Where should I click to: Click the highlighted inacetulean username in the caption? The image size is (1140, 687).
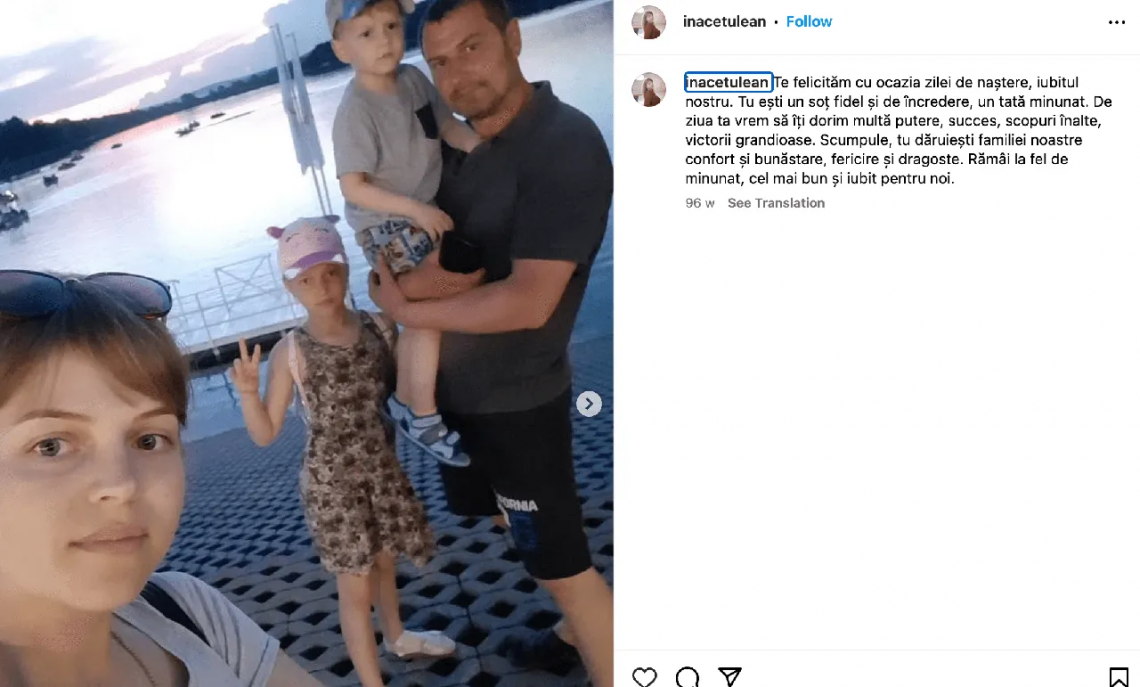[x=727, y=82]
